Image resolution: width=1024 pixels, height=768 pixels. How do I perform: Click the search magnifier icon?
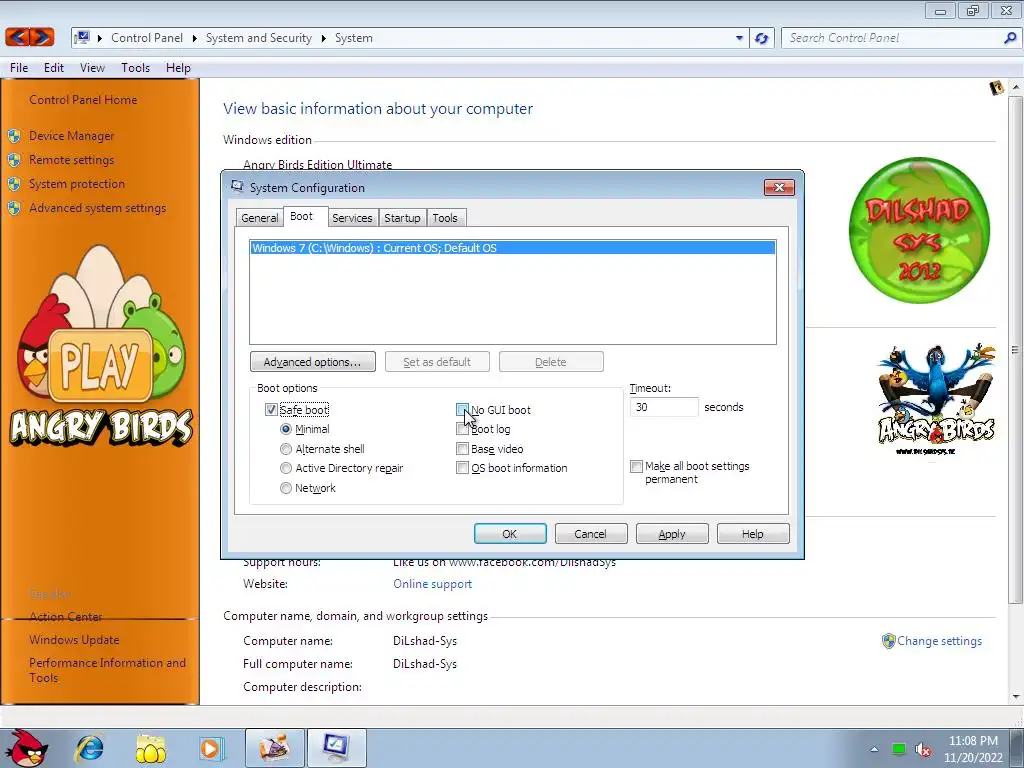point(1010,38)
